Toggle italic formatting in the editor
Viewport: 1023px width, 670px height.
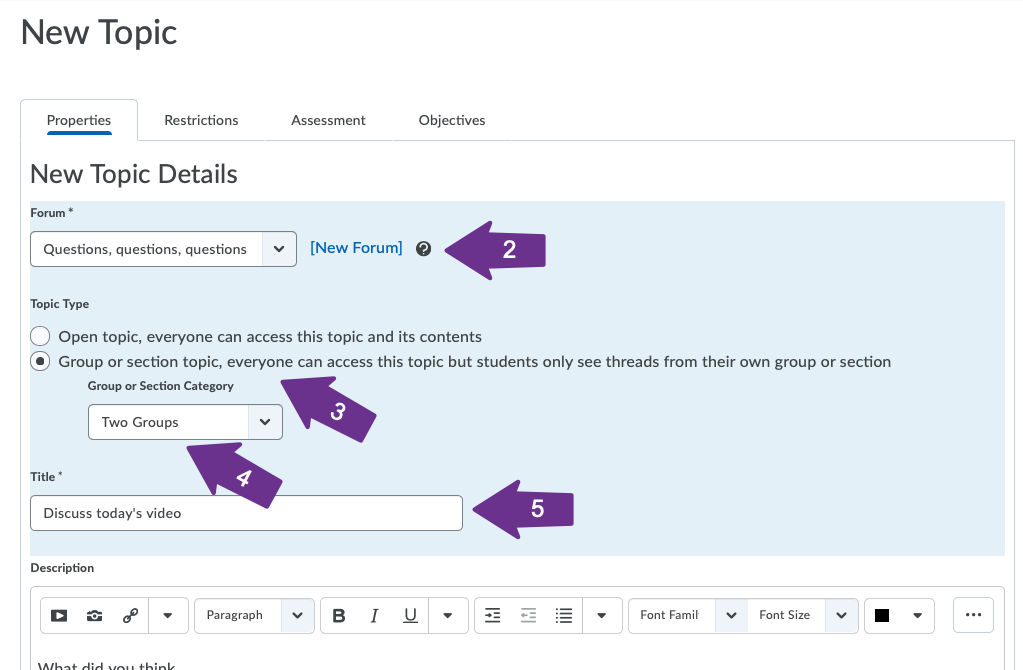374,616
